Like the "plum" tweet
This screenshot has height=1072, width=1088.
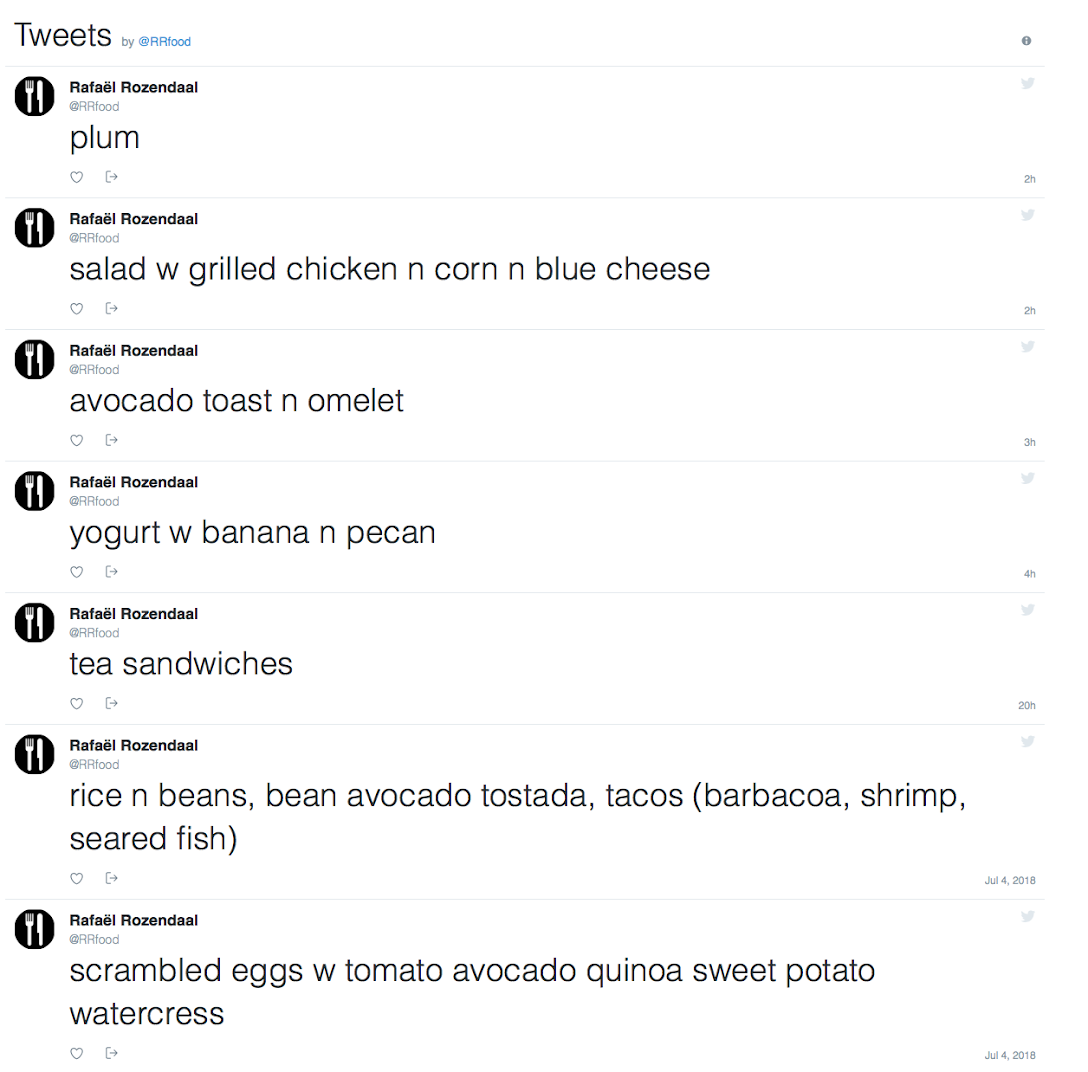coord(76,177)
